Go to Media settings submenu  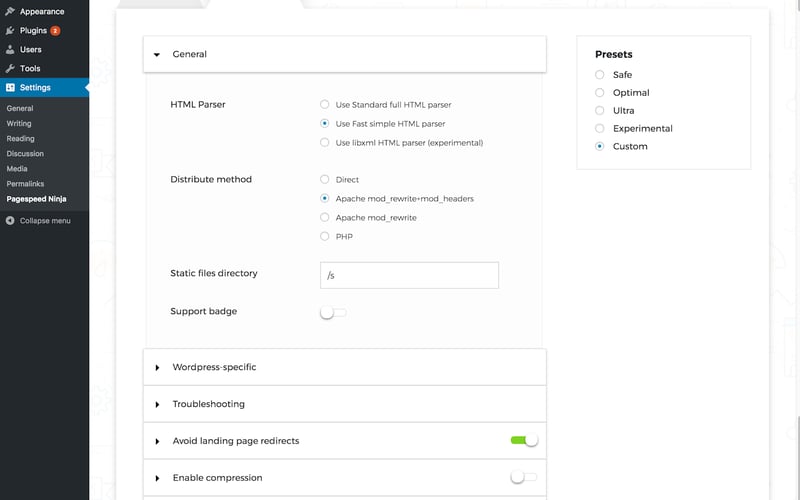click(x=17, y=168)
